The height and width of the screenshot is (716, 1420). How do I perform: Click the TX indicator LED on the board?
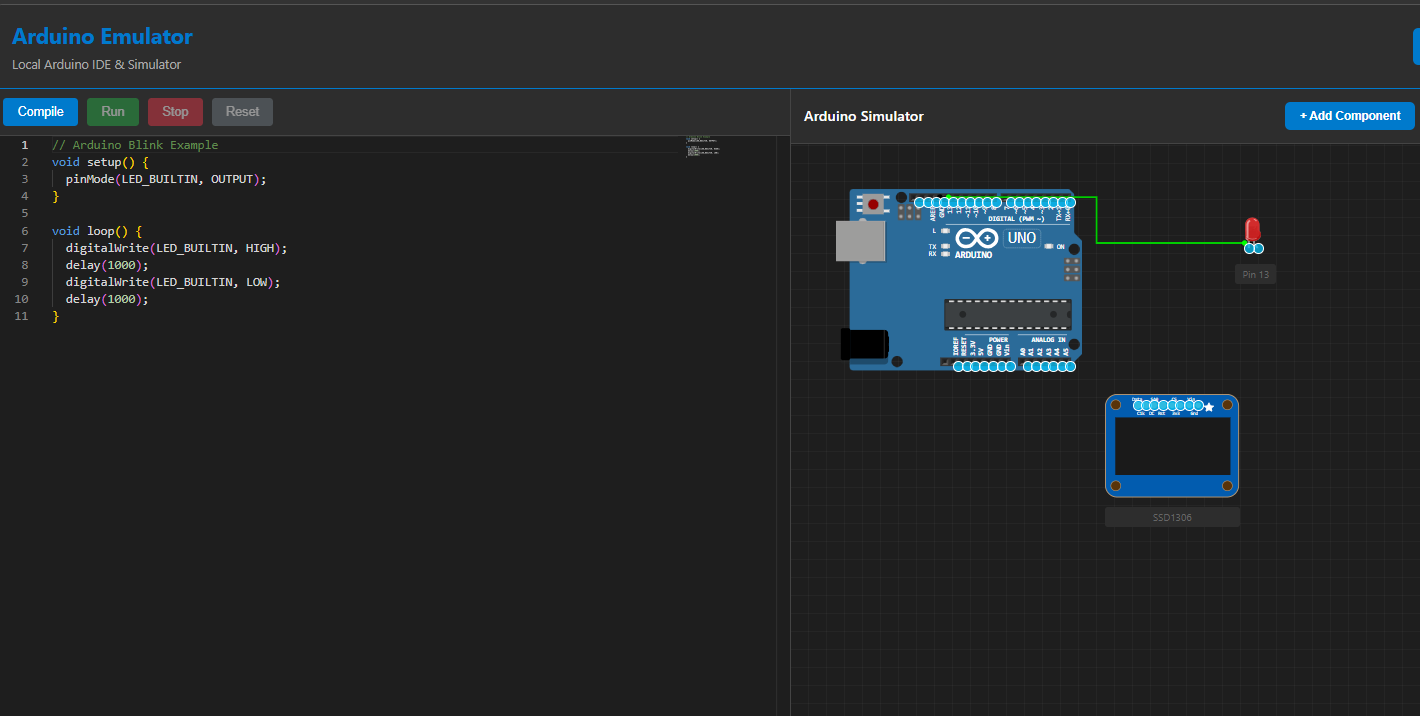[945, 246]
